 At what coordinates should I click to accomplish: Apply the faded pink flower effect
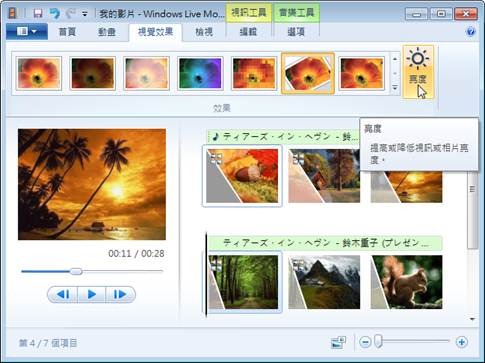coord(146,73)
